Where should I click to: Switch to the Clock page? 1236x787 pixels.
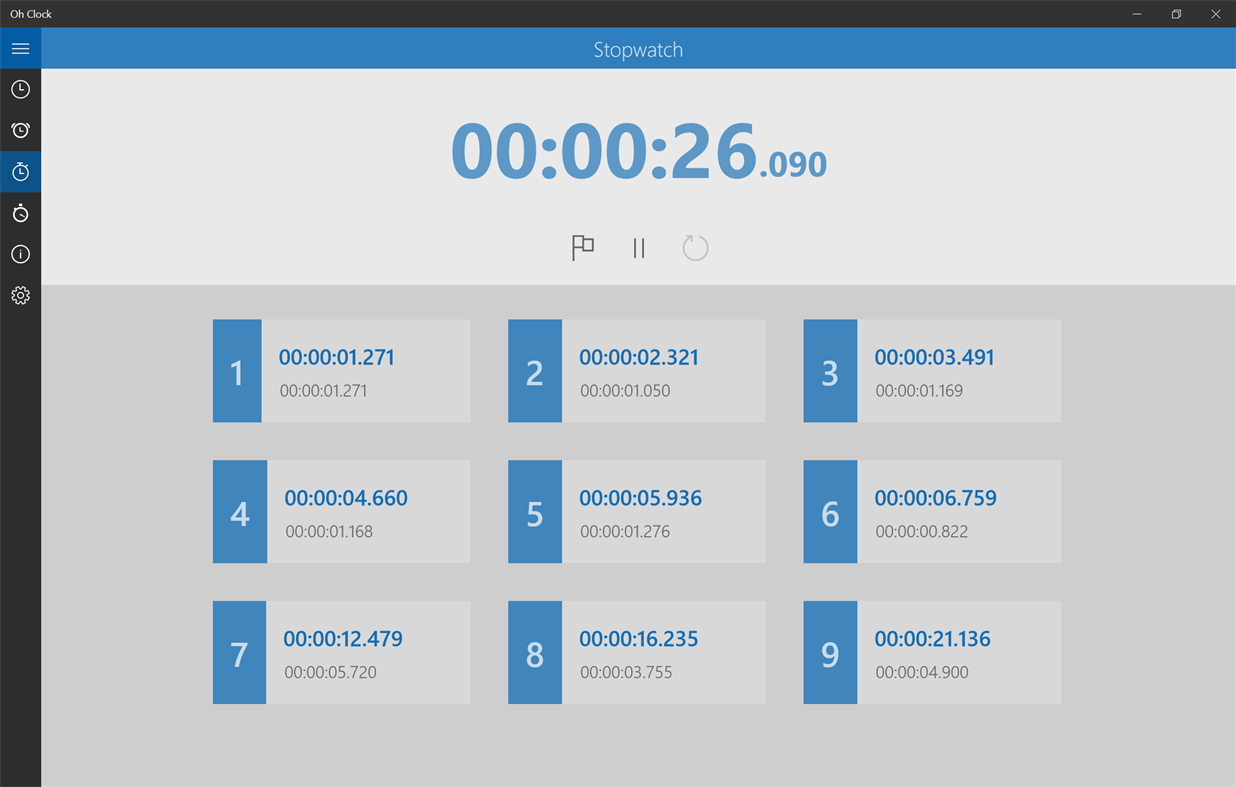click(20, 89)
